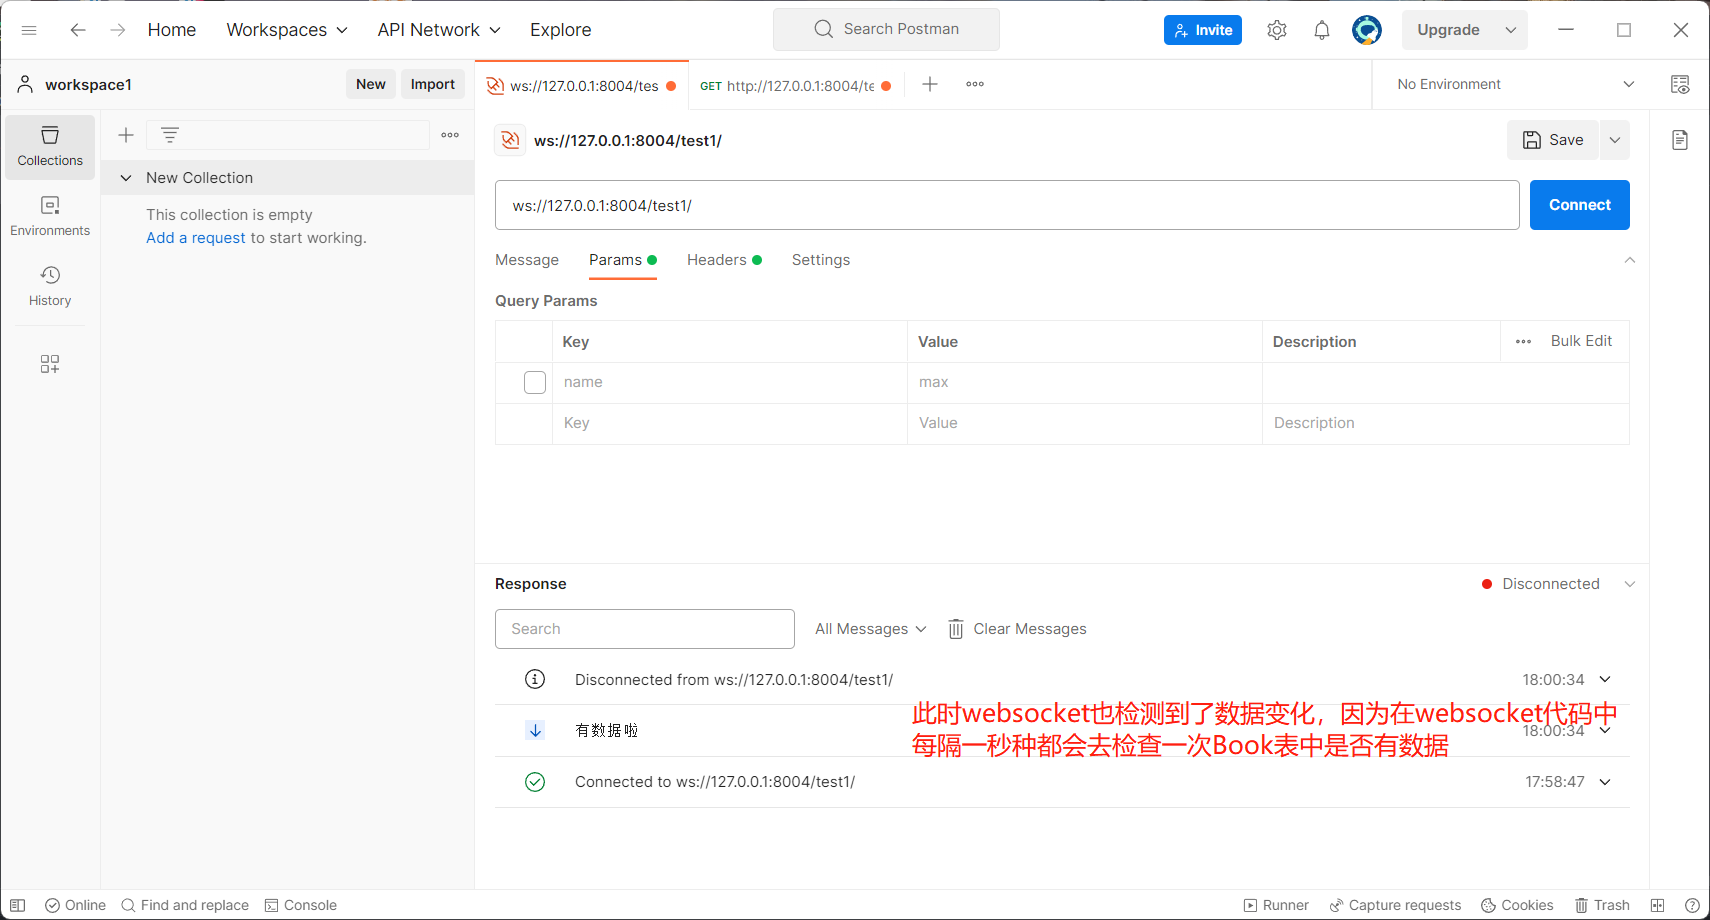Open the All Messages filter dropdown

[x=871, y=629]
